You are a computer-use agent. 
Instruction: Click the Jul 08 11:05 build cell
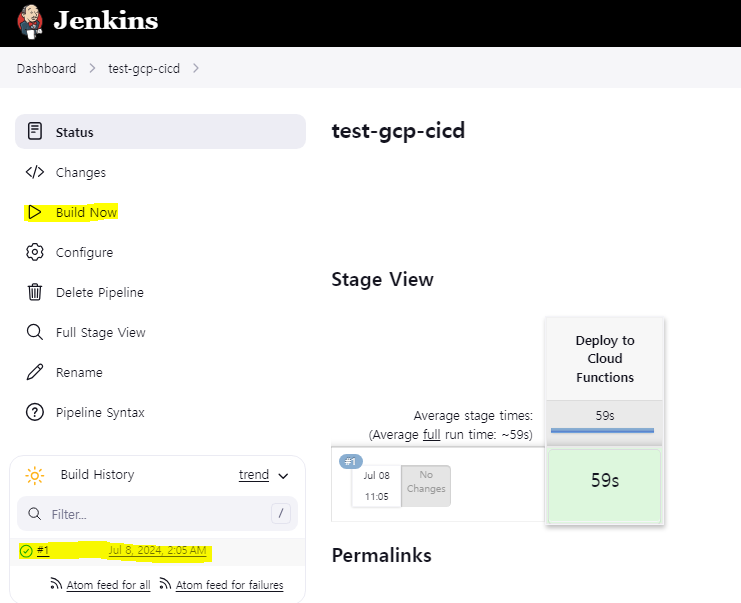(x=377, y=486)
